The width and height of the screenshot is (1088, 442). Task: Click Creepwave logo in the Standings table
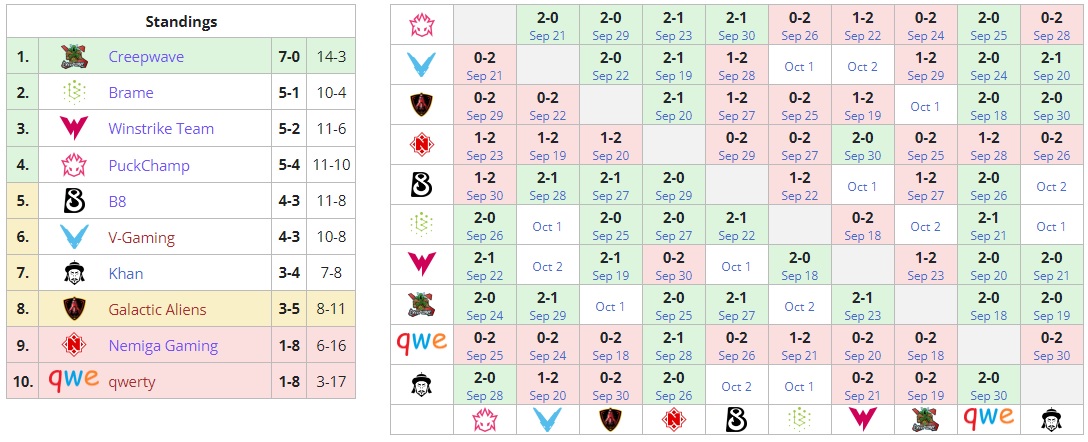pos(74,57)
